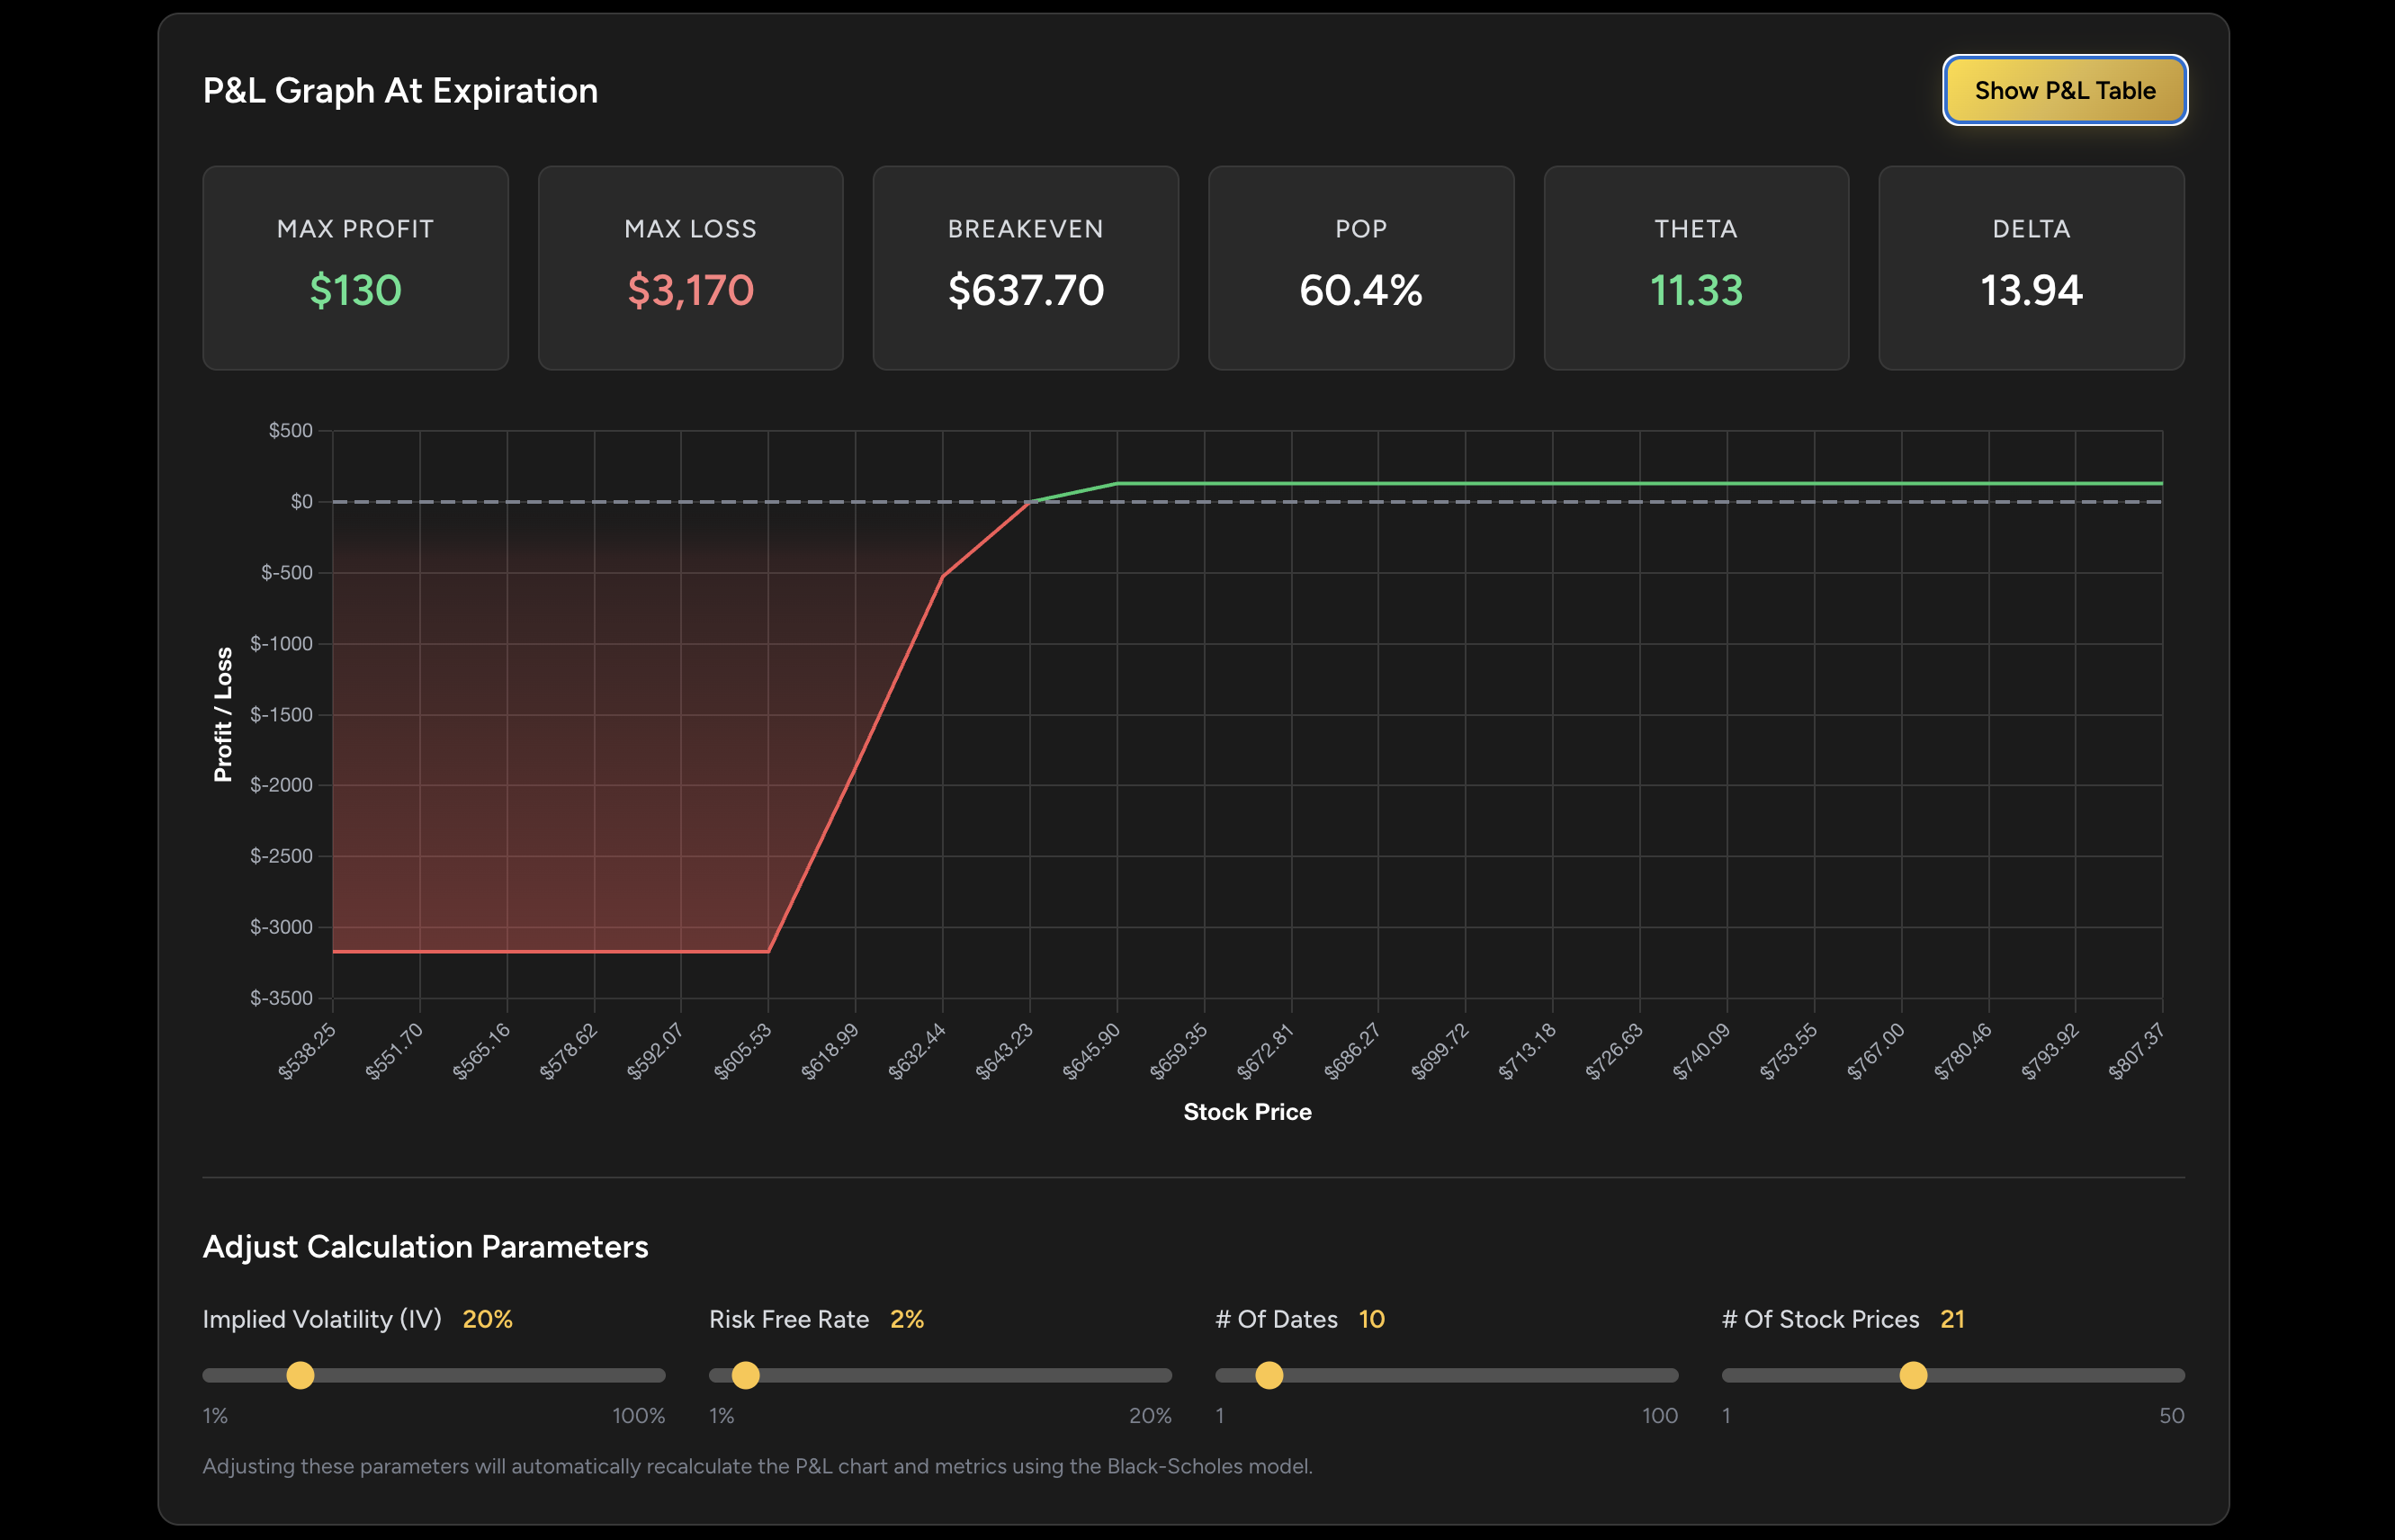Click the THETA metric card
2395x1540 pixels.
tap(1696, 267)
